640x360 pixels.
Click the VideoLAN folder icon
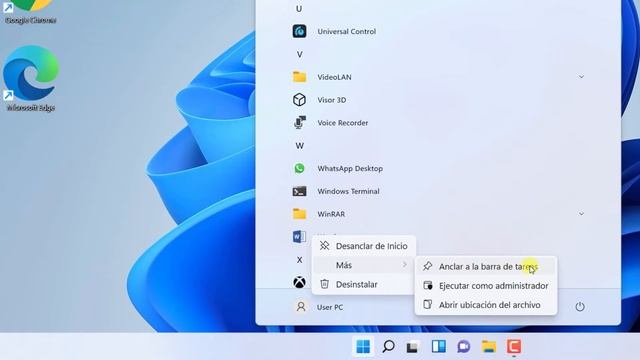[x=299, y=77]
